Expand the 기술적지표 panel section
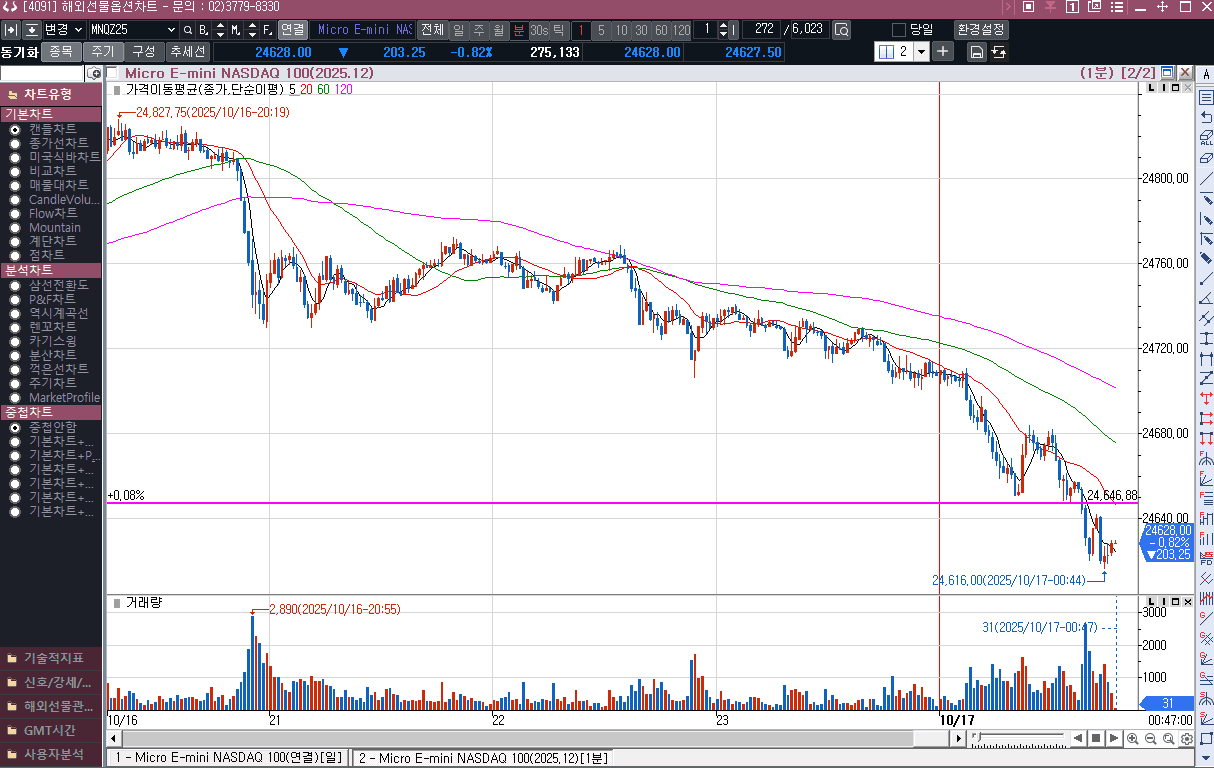1214x768 pixels. (51, 658)
